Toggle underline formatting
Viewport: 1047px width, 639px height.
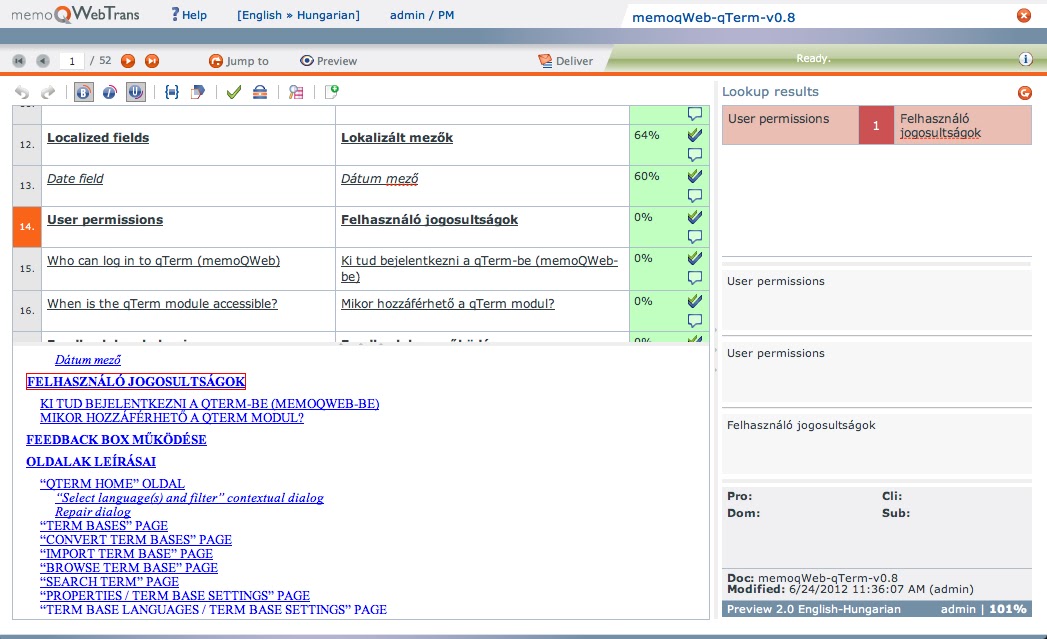(136, 92)
